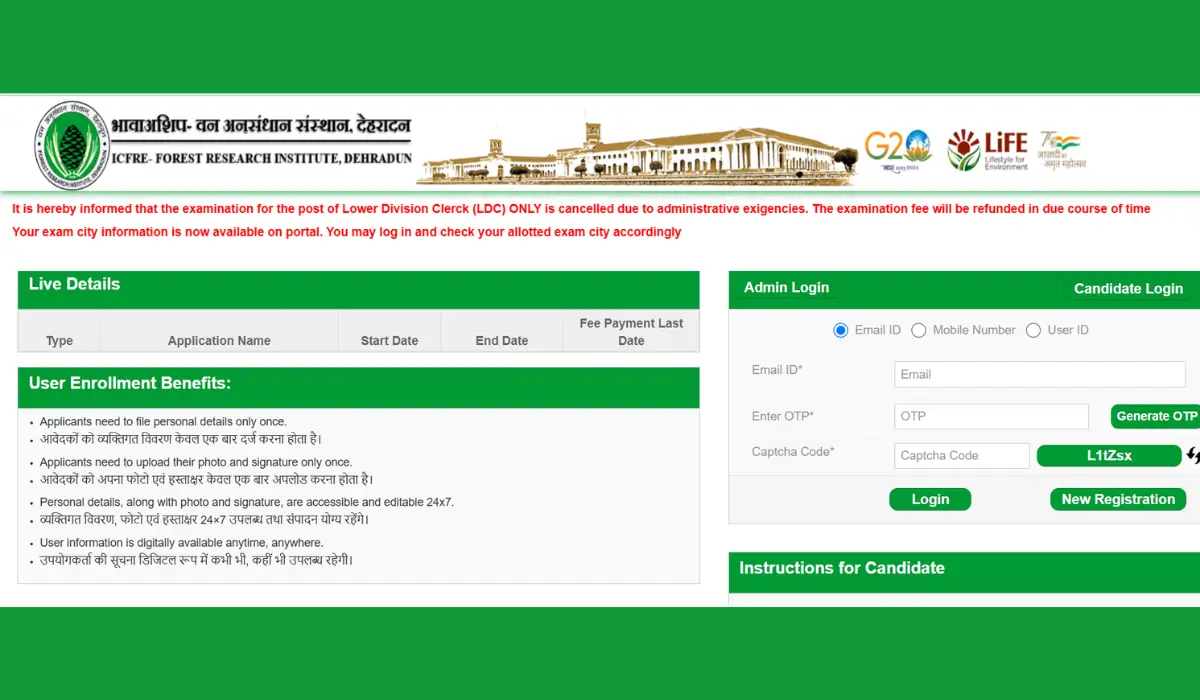Click the User Enrollment Benefits heading
This screenshot has width=1200, height=700.
click(x=130, y=383)
